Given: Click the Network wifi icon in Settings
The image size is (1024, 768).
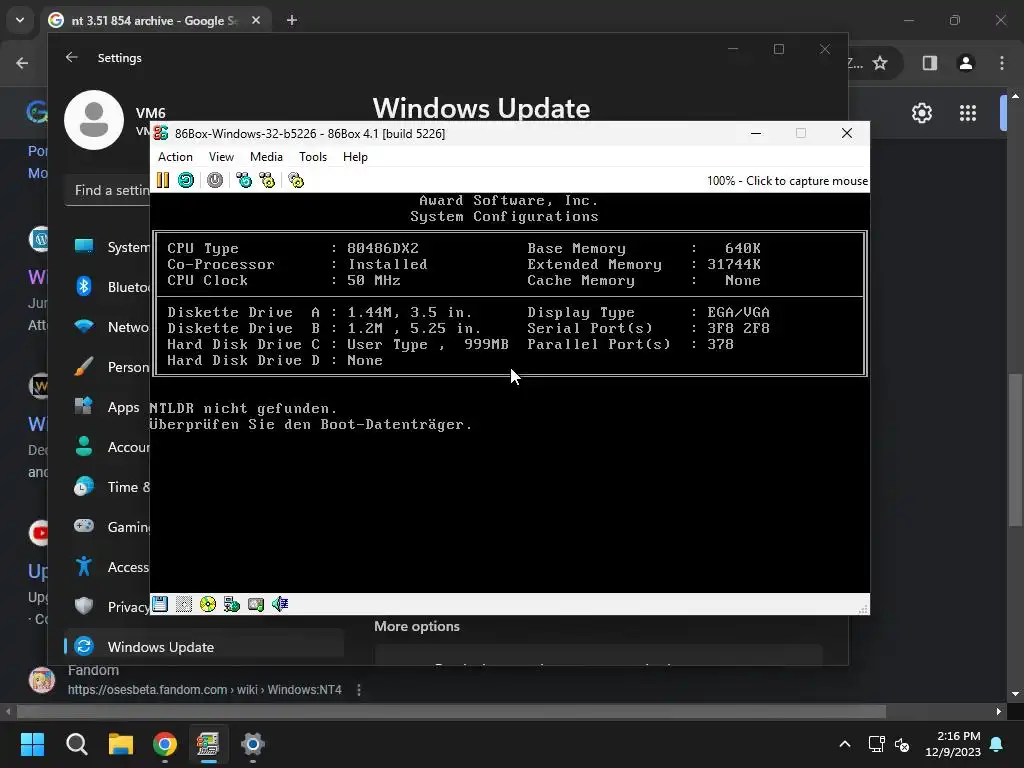Looking at the screenshot, I should point(84,326).
